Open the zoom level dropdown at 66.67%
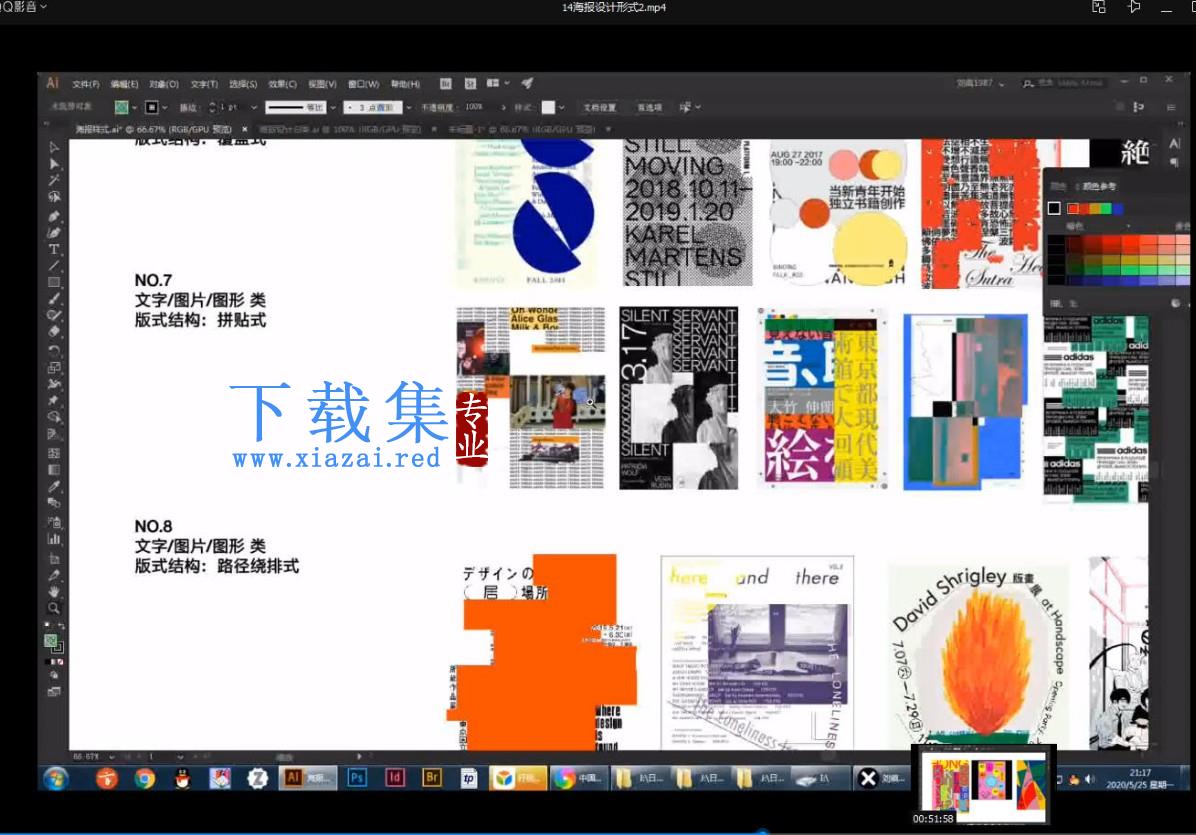 pyautogui.click(x=112, y=756)
